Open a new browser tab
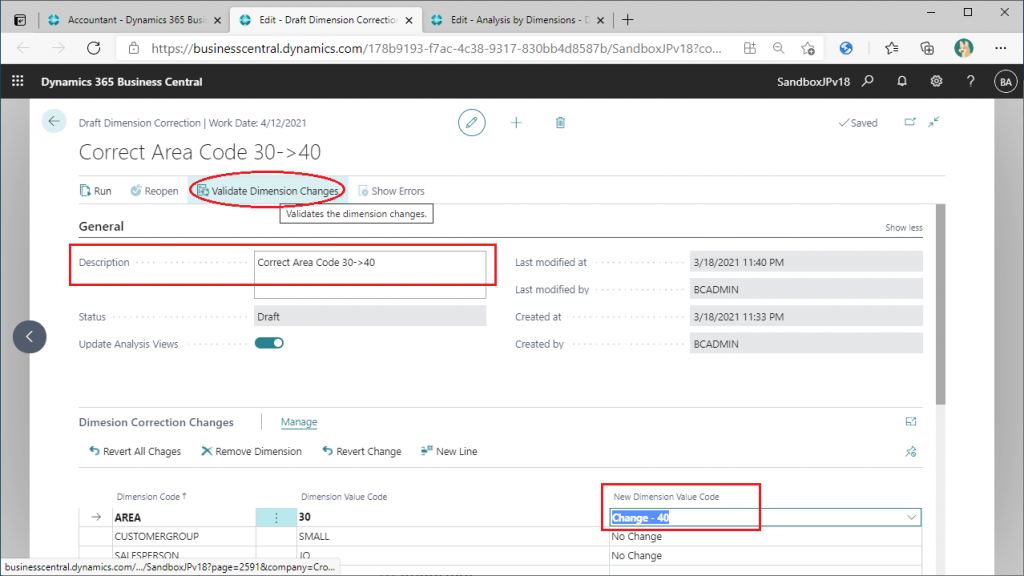 point(628,20)
